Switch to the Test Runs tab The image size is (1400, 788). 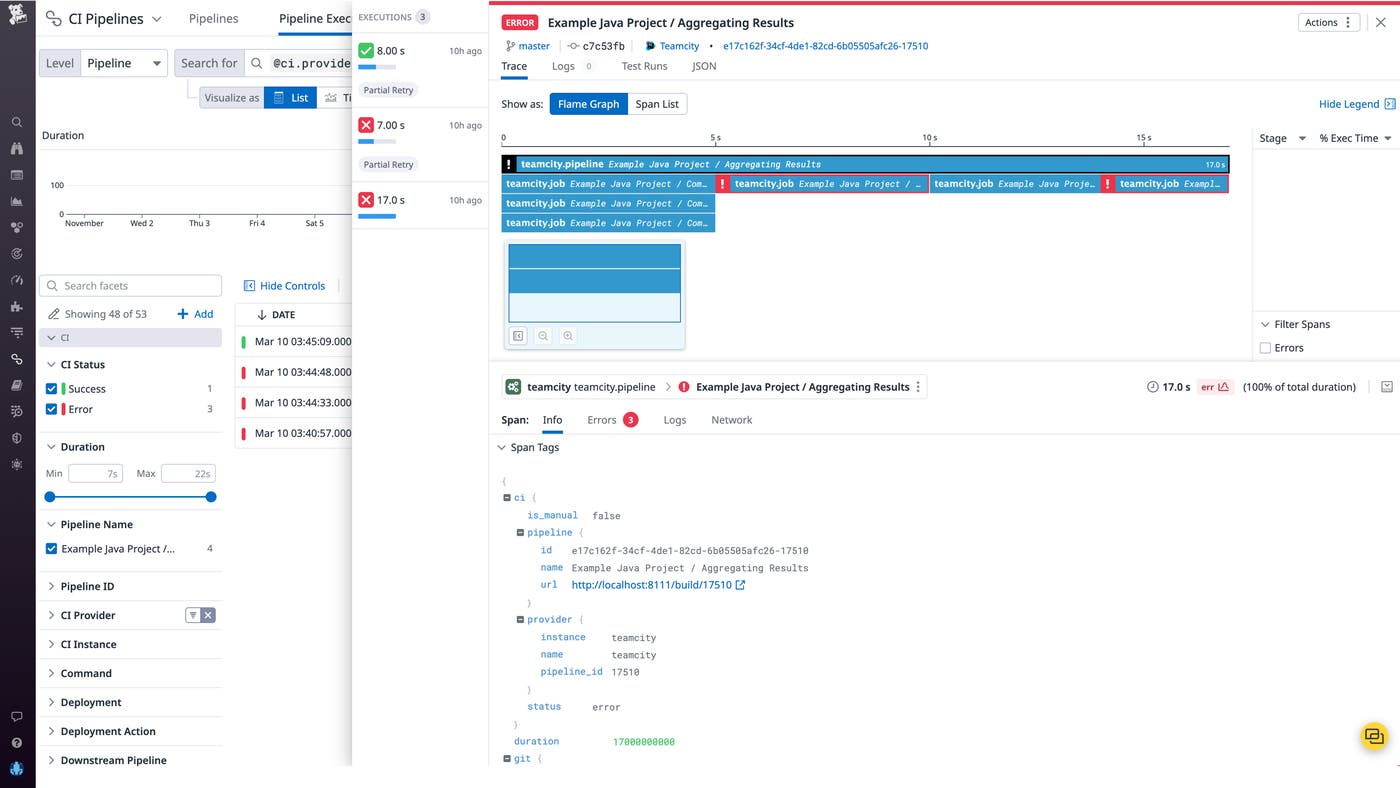pyautogui.click(x=644, y=66)
